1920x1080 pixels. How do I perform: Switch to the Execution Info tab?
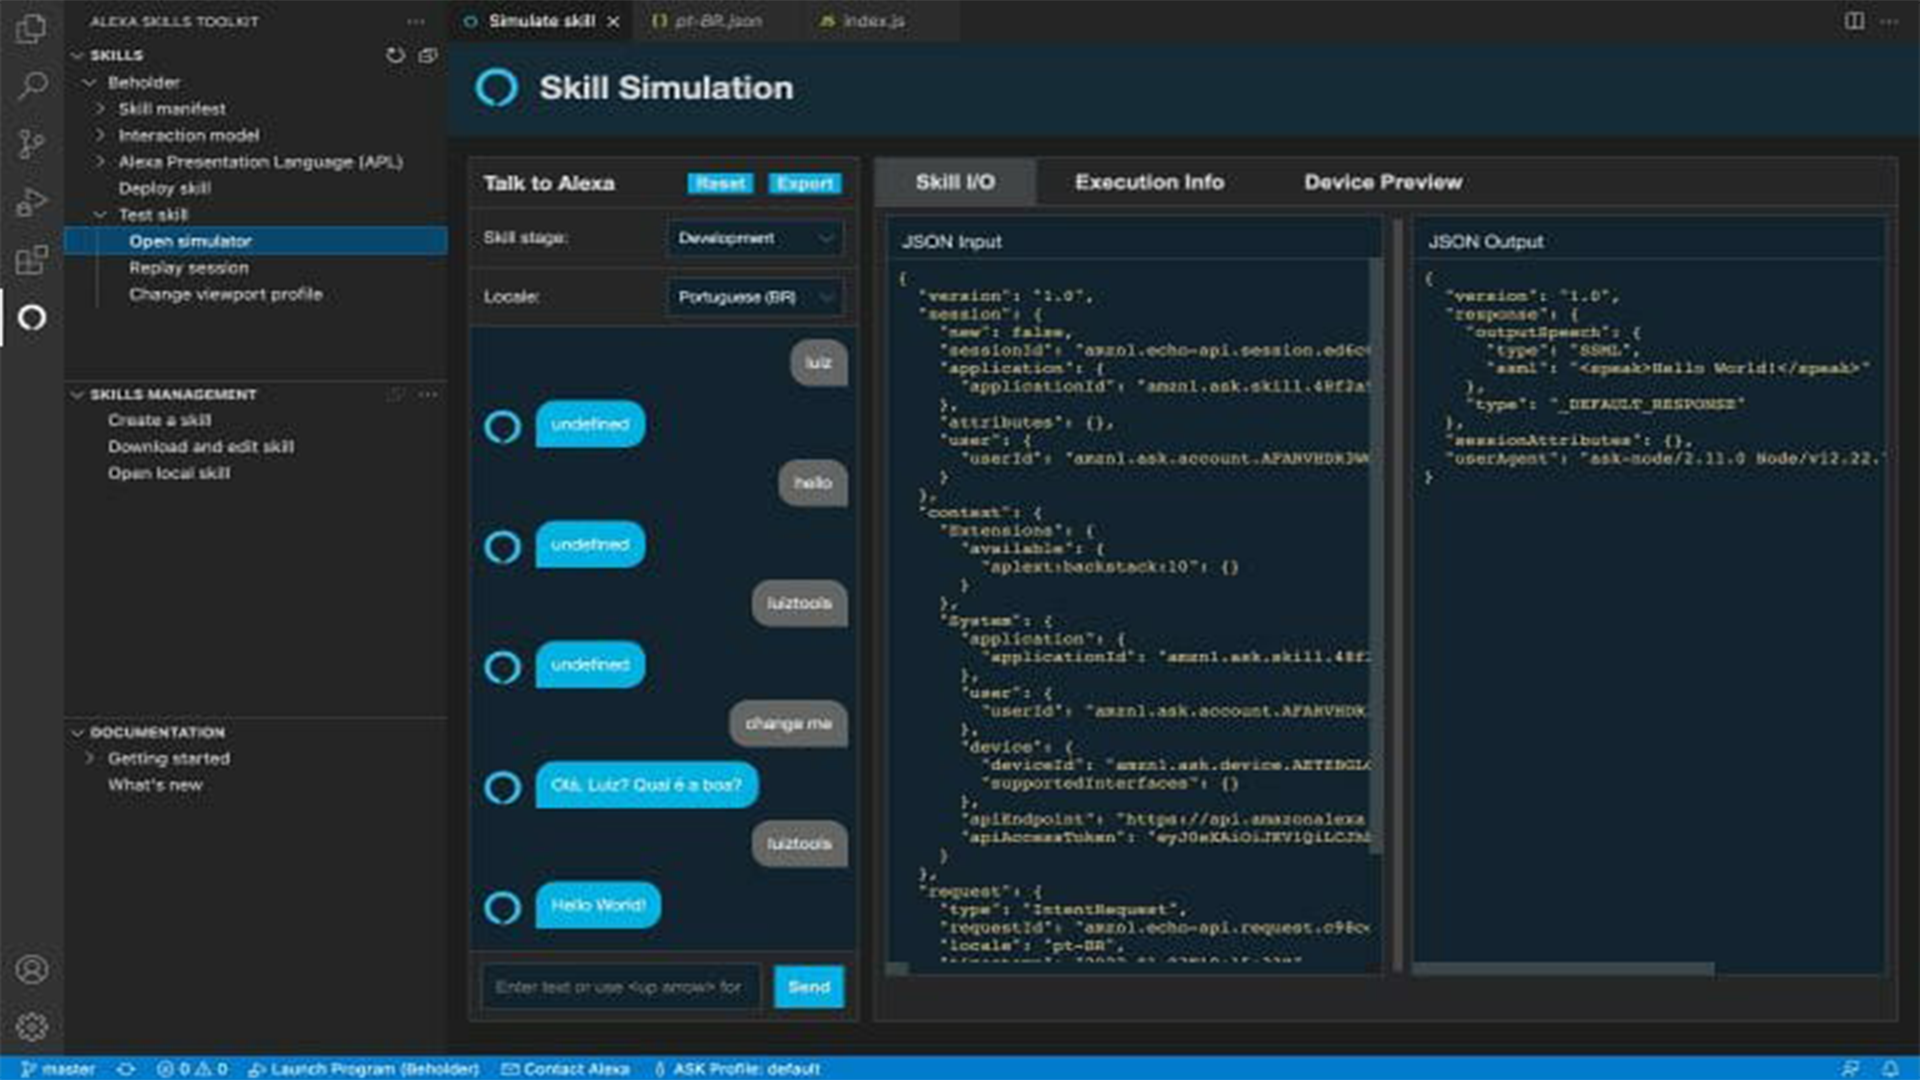(1148, 182)
